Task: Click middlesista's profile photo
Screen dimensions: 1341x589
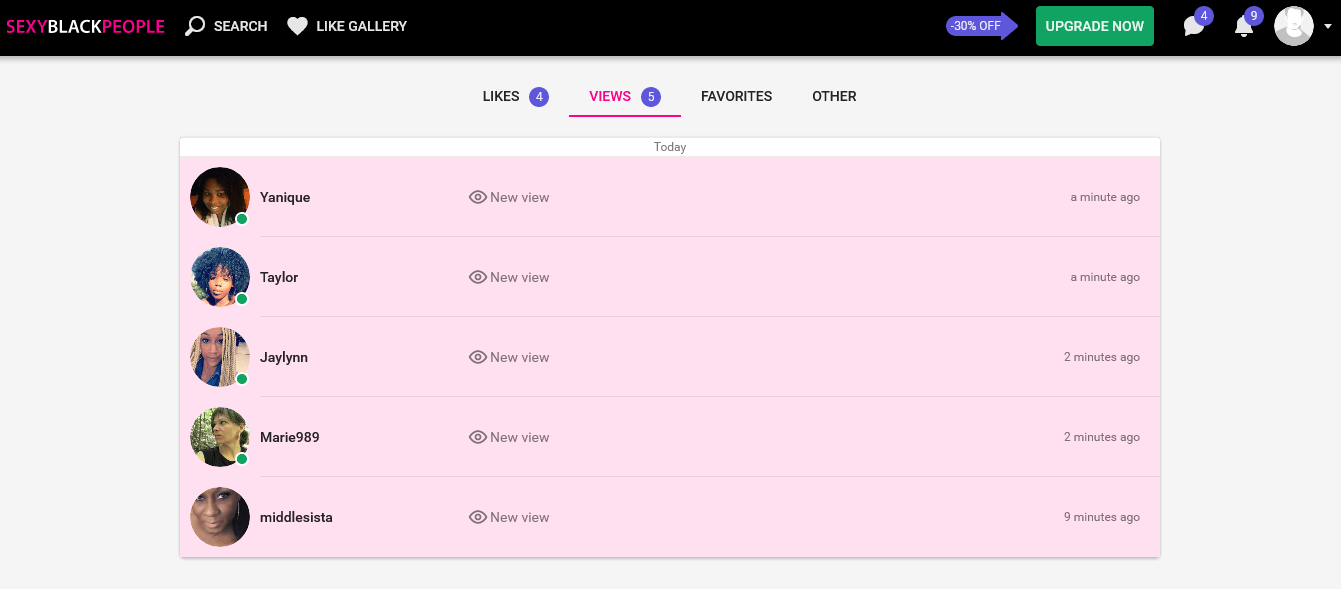Action: point(220,517)
